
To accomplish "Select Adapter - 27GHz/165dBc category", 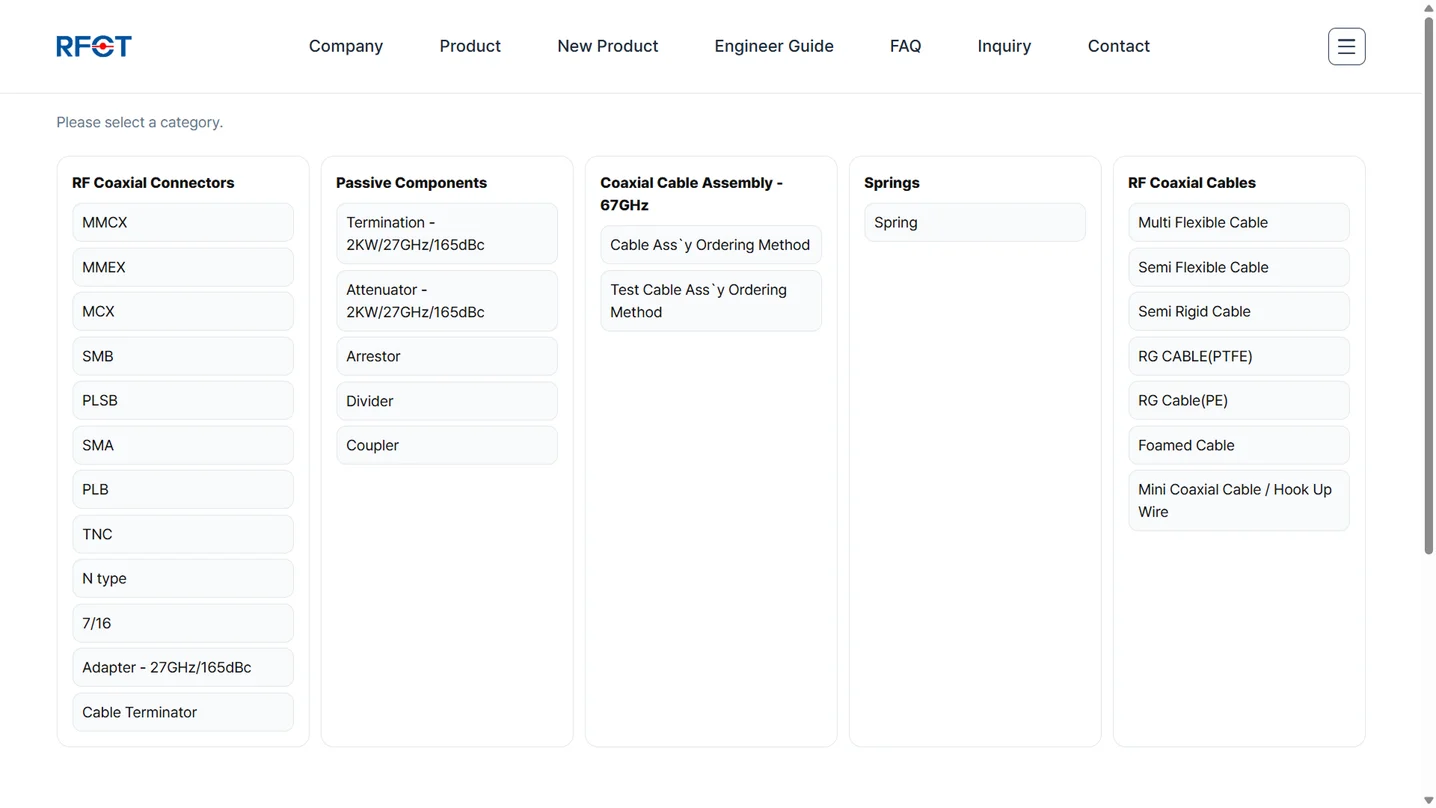I will click(x=182, y=667).
